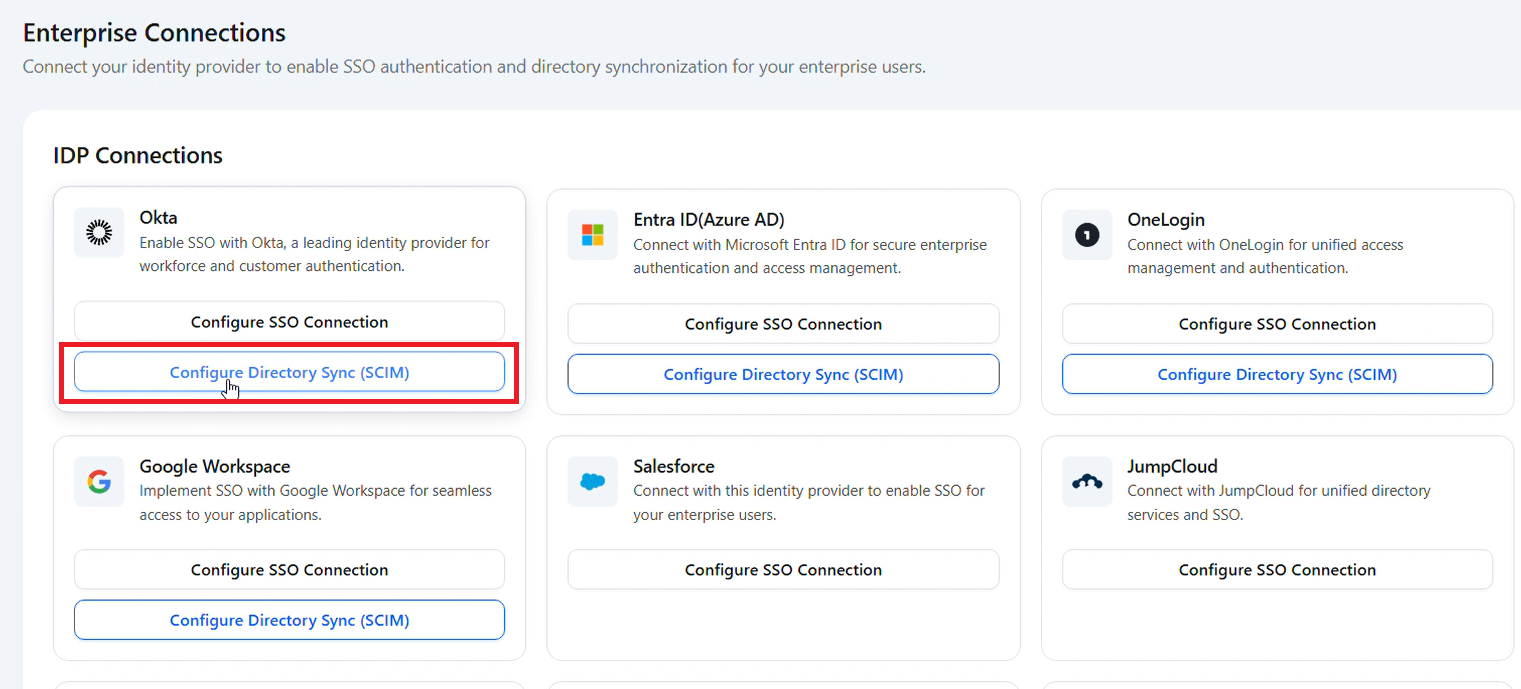Click the Okta logo icon
Image resolution: width=1521 pixels, height=689 pixels.
pyautogui.click(x=99, y=233)
